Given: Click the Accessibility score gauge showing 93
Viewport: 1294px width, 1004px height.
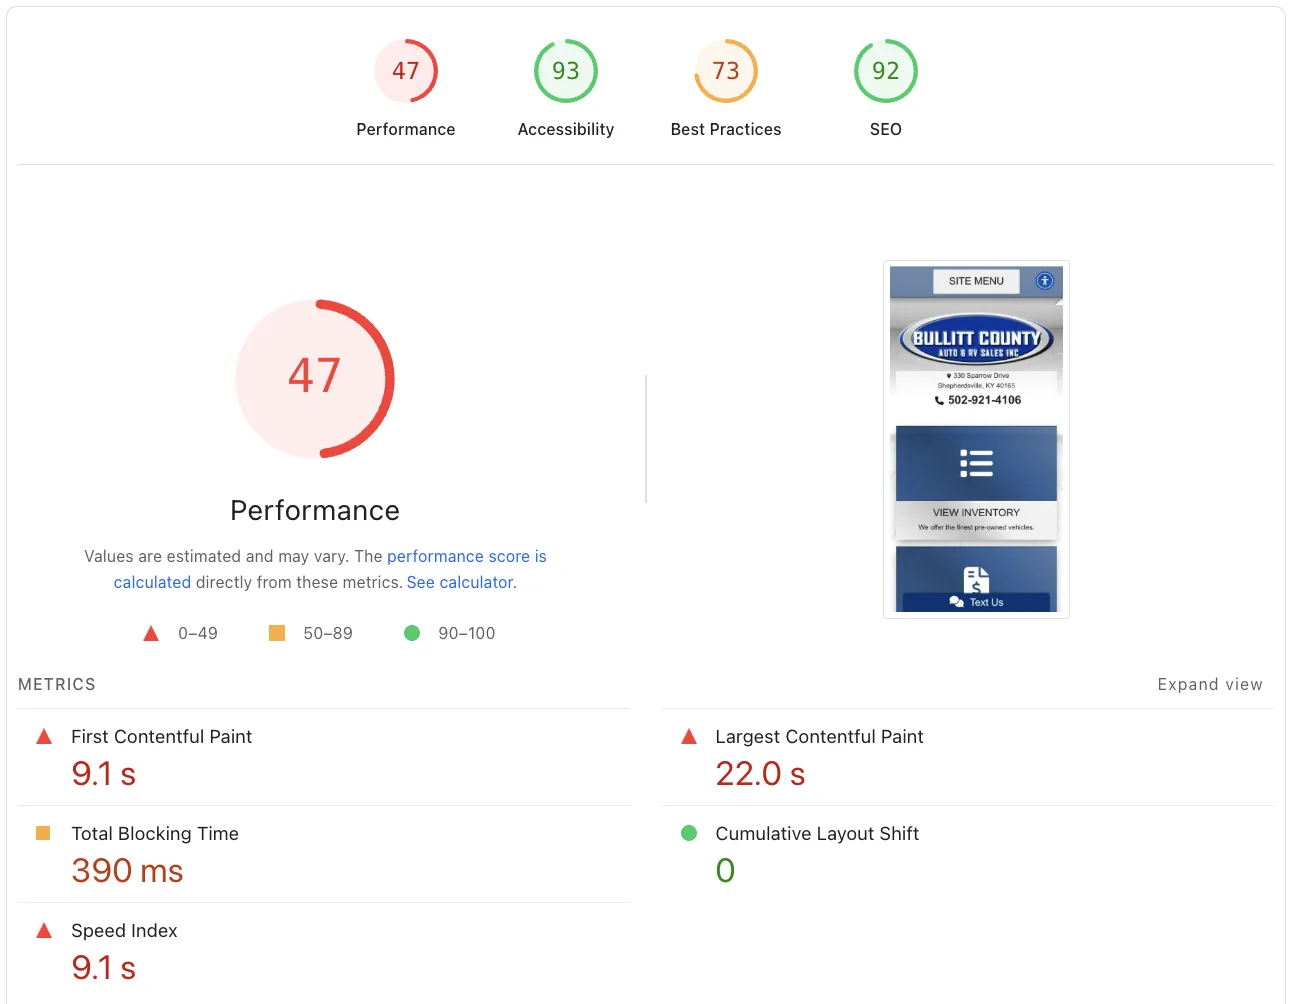Looking at the screenshot, I should [x=566, y=71].
